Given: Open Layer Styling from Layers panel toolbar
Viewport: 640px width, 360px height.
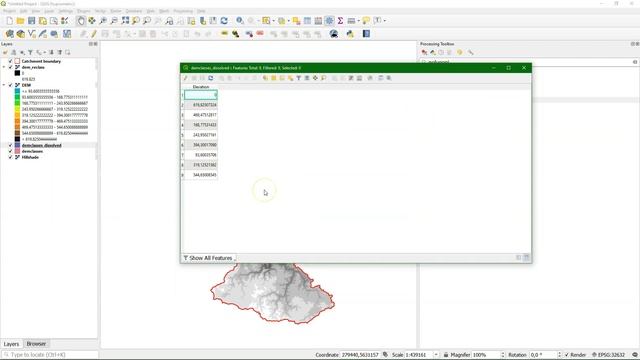Looking at the screenshot, I should click(x=5, y=53).
